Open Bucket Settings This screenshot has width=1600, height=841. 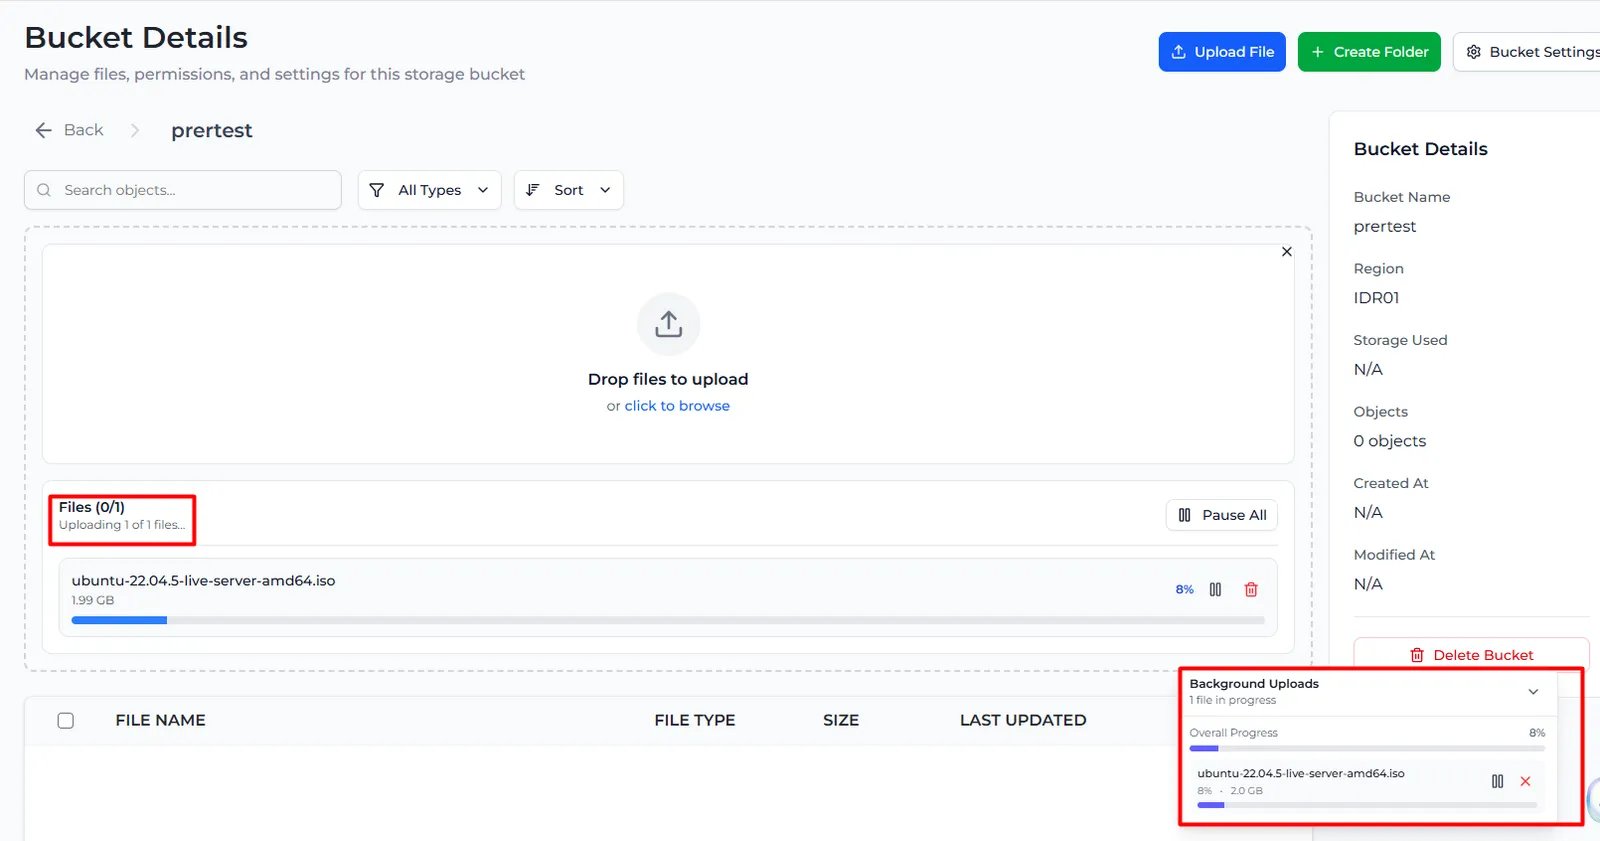(x=1530, y=52)
